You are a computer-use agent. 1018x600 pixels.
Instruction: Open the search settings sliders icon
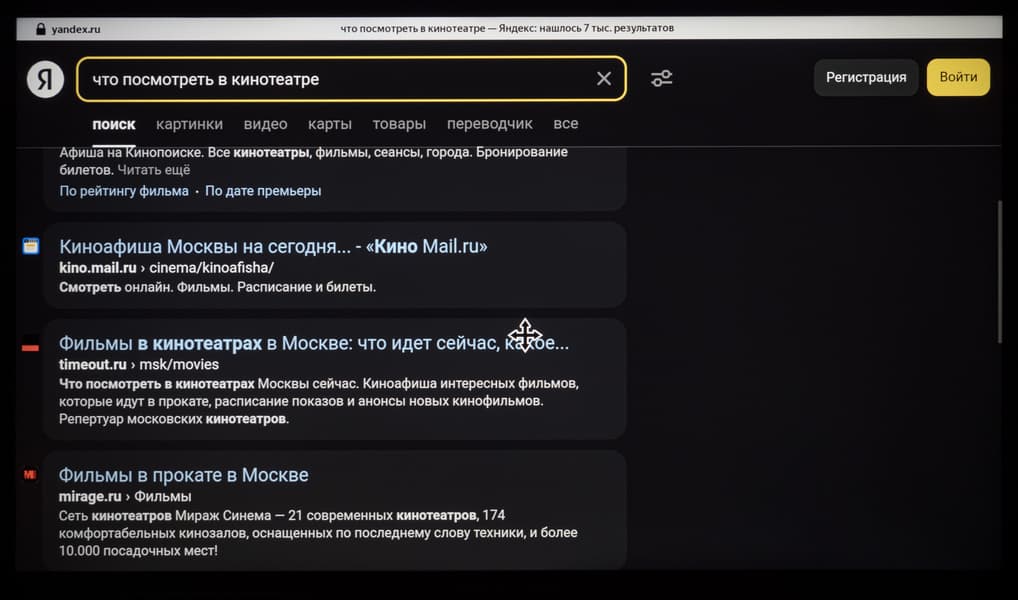pos(662,79)
